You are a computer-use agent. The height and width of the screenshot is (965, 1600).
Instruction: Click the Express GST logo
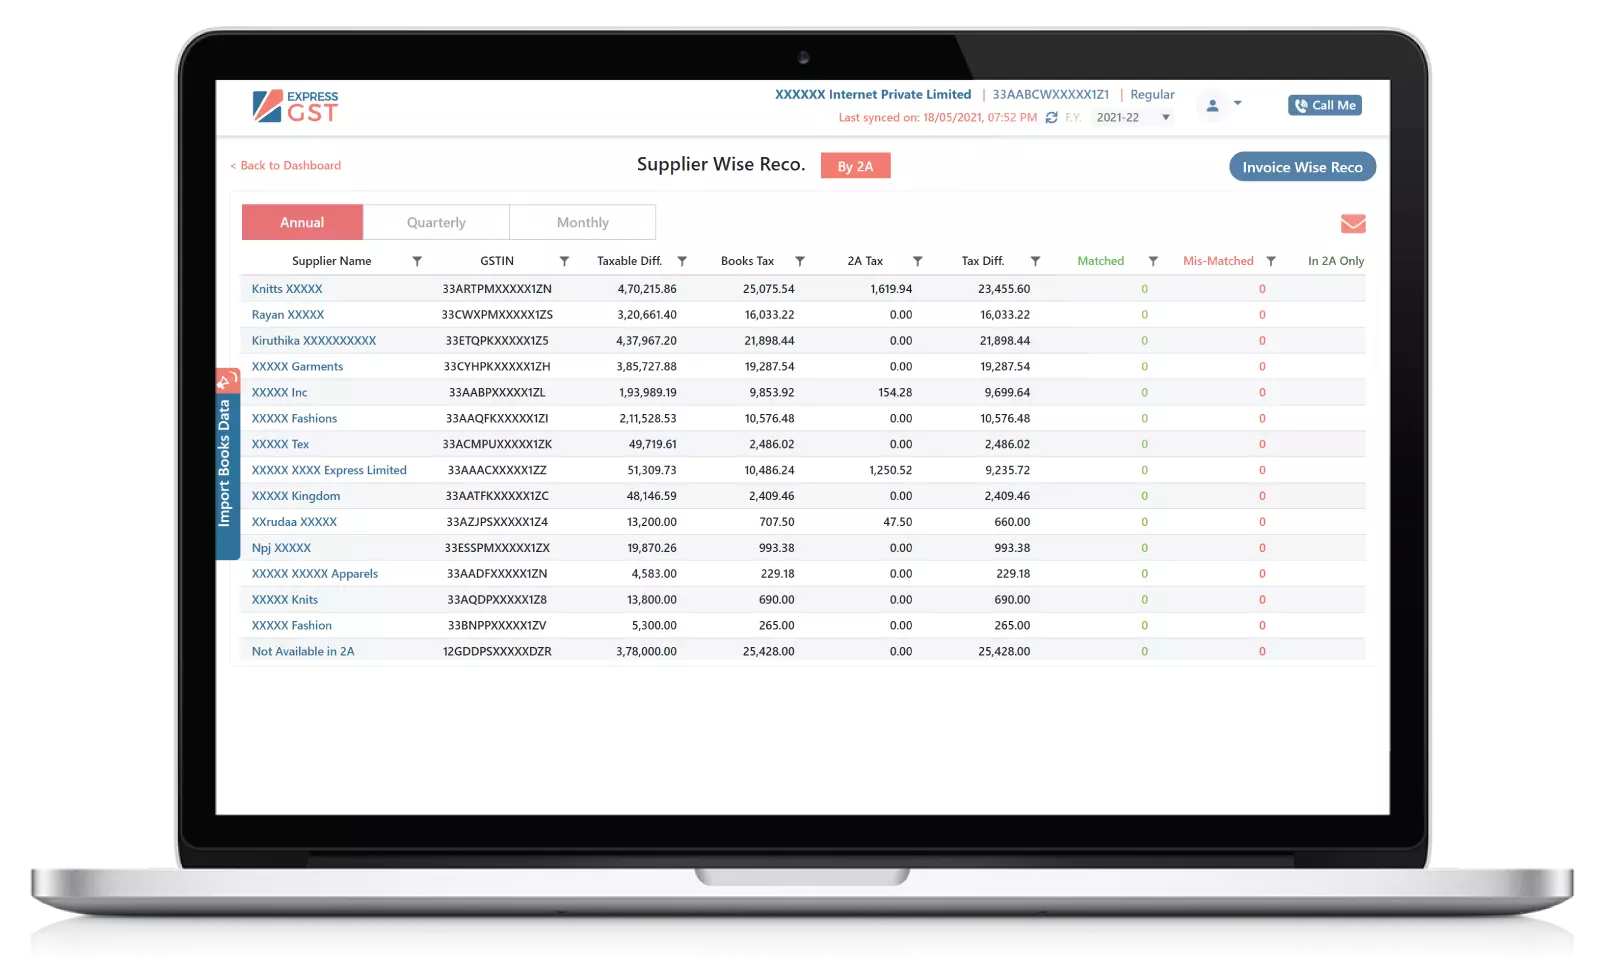295,106
